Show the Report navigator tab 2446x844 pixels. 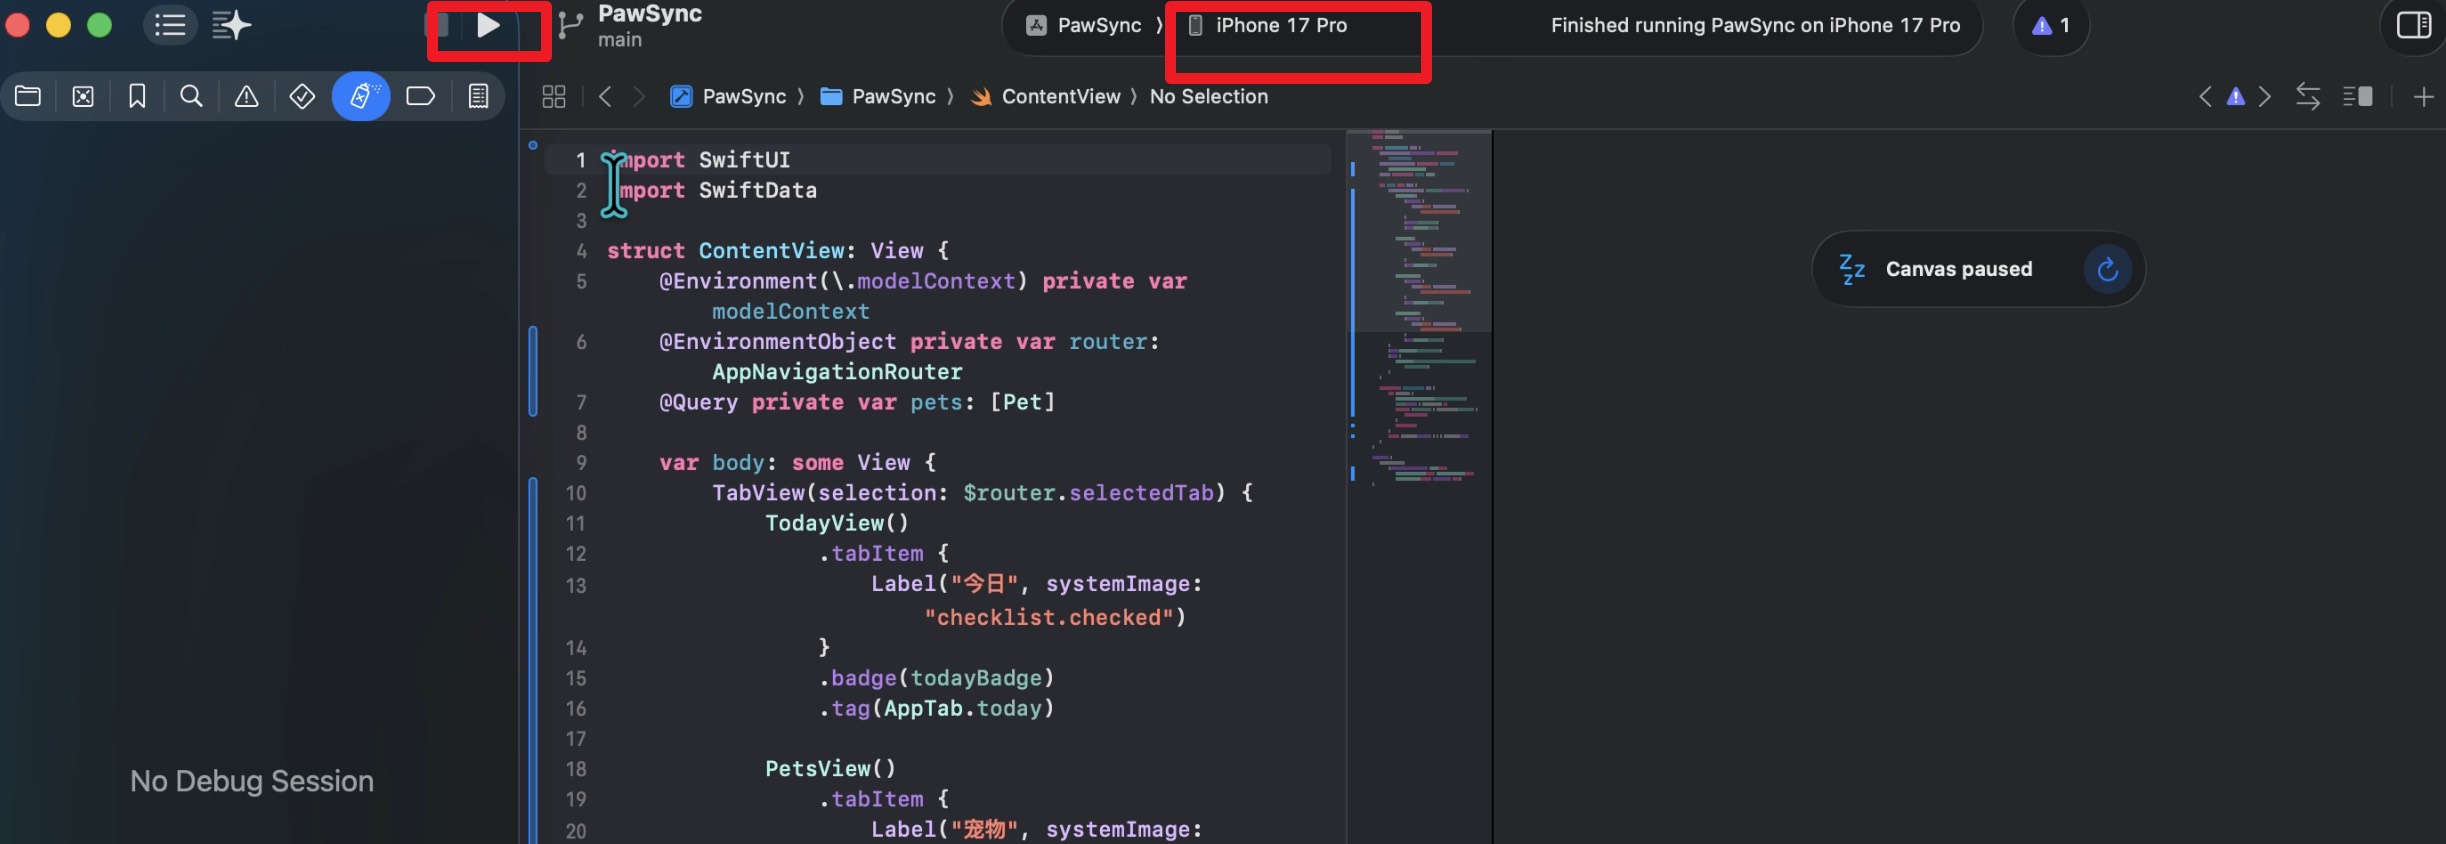point(478,96)
